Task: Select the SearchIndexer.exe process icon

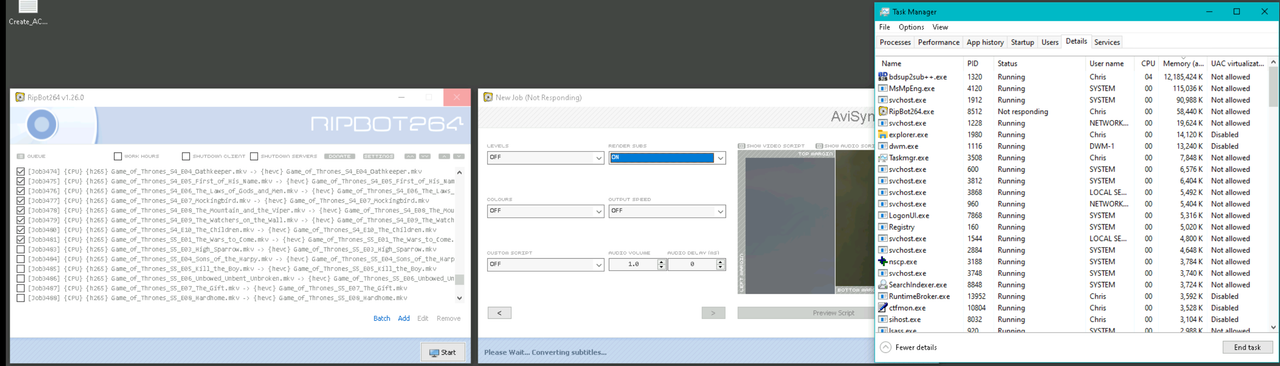Action: (x=882, y=285)
